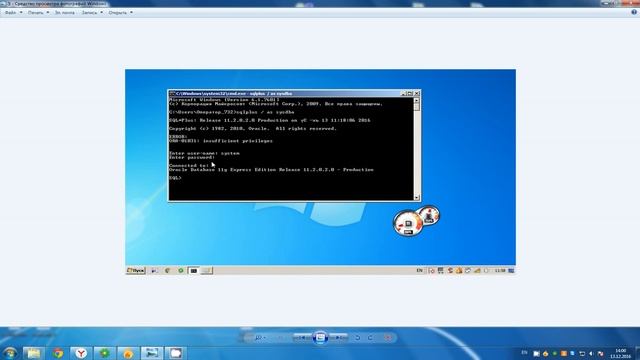The width and height of the screenshot is (640, 360).
Task: Open File Explorer from the taskbar
Action: (34, 353)
